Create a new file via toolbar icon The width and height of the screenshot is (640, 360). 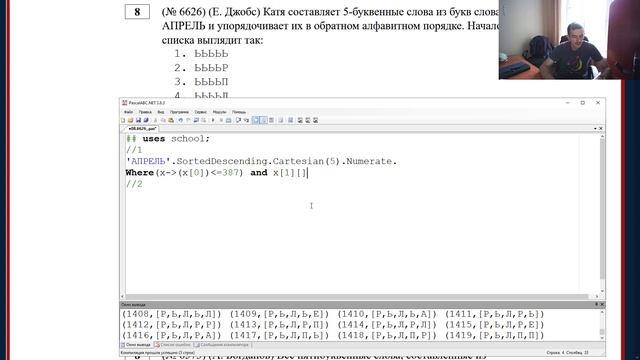[x=123, y=120]
